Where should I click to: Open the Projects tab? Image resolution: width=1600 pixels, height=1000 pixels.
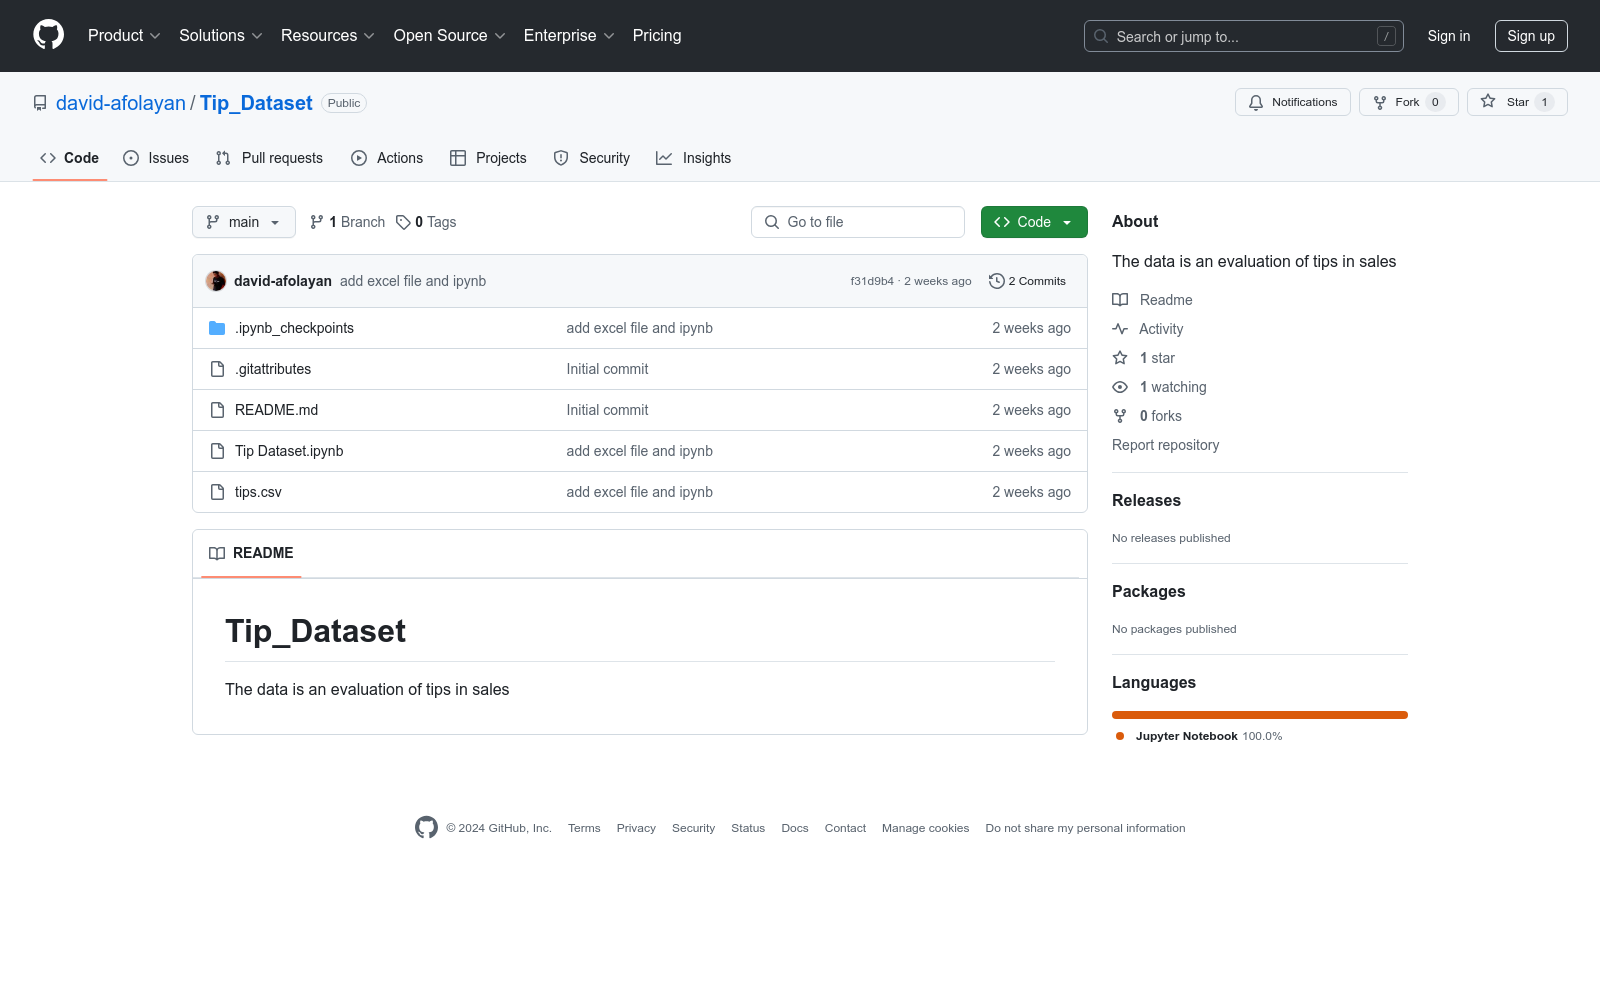click(488, 158)
